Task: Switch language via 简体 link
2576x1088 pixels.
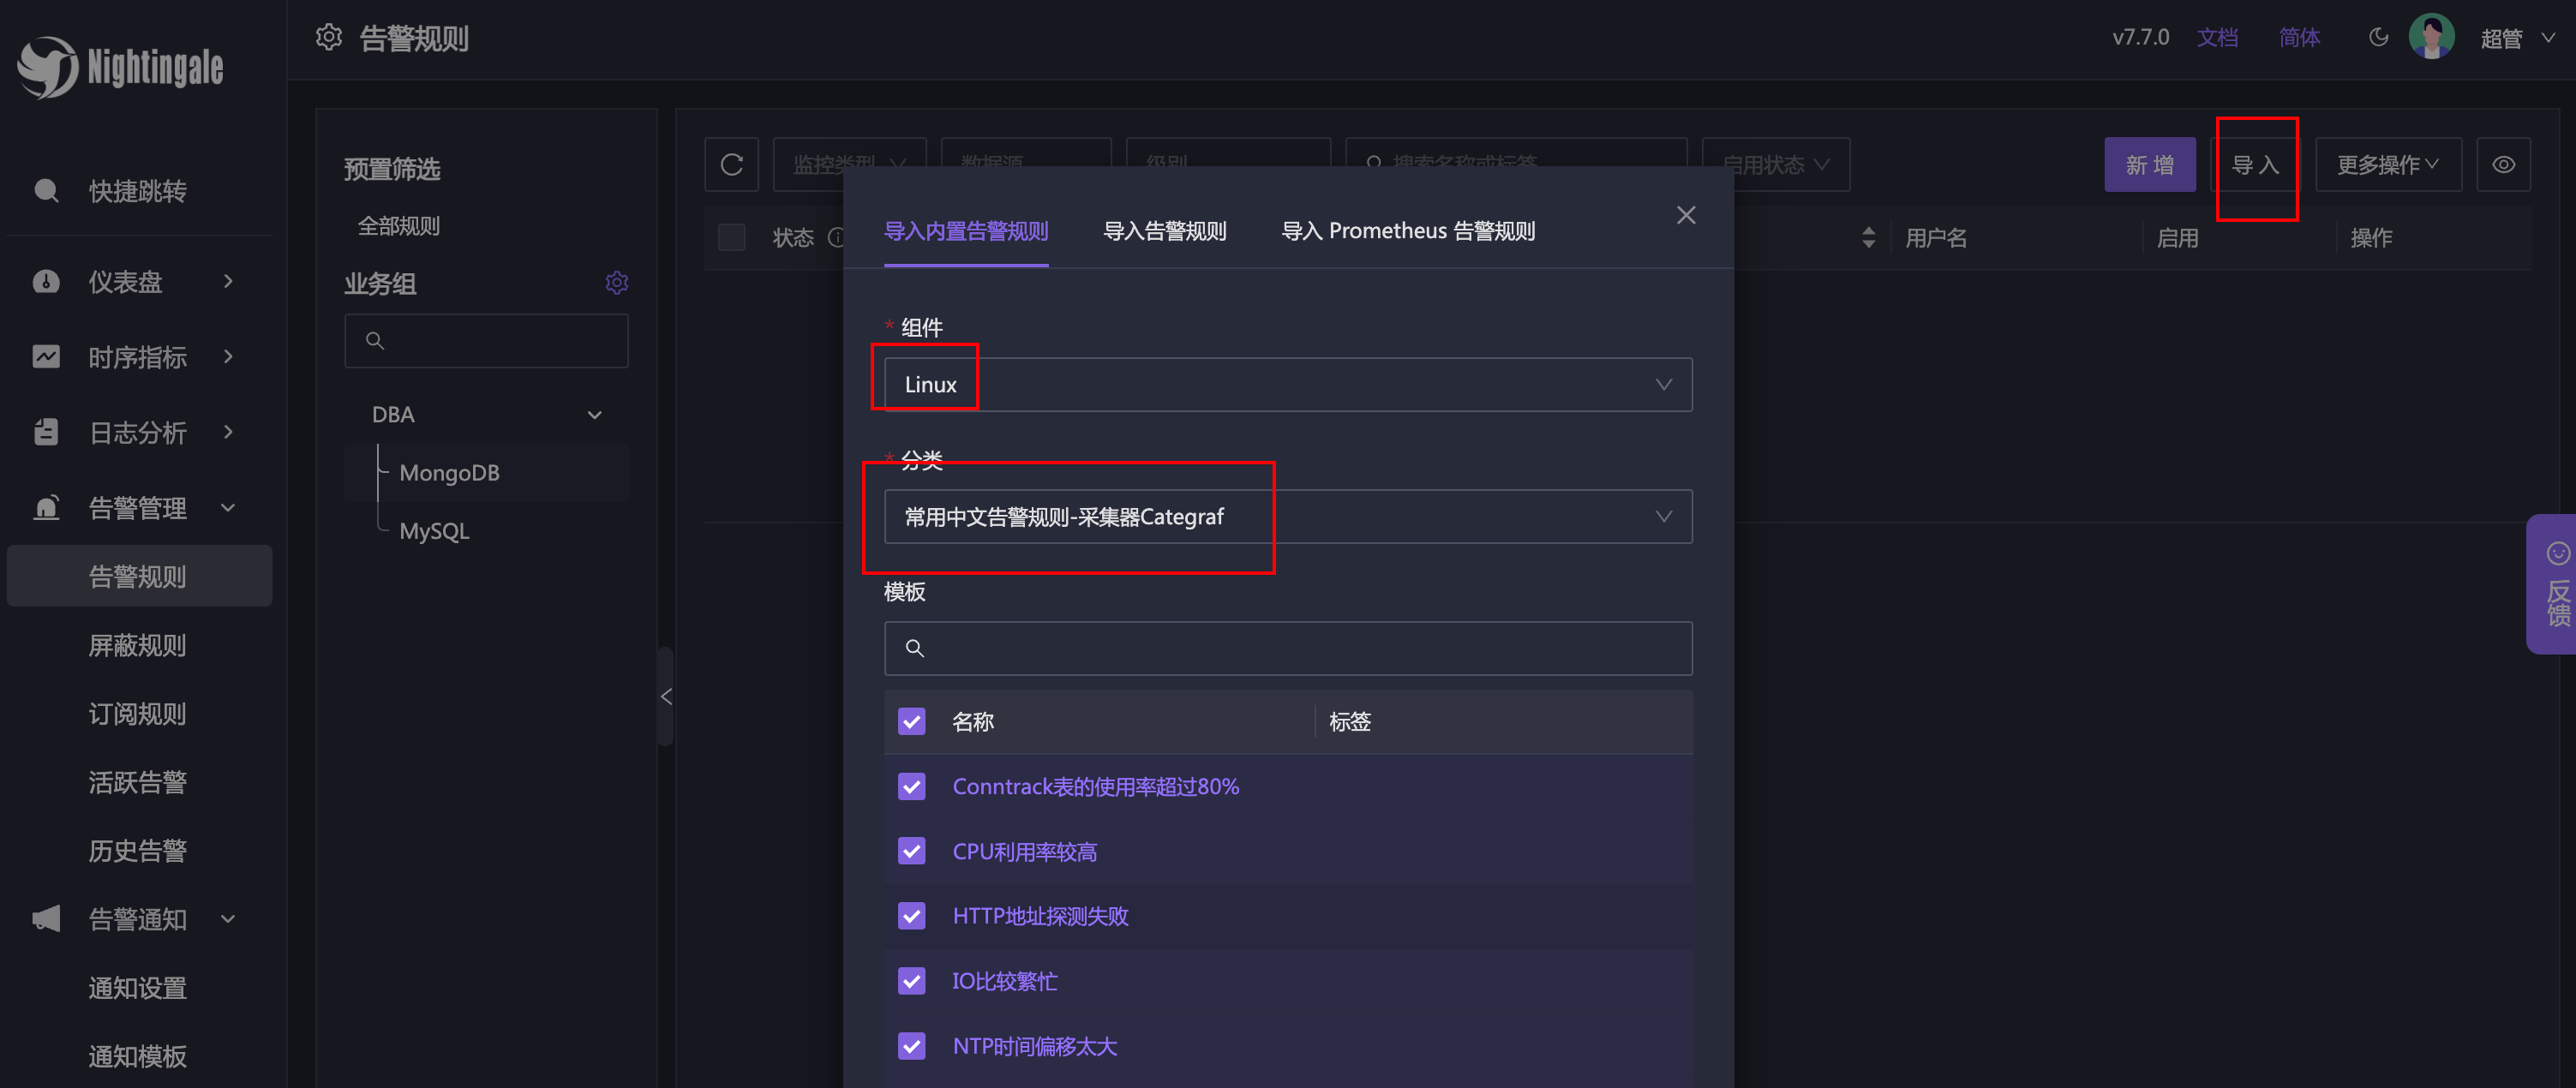Action: 2299,38
